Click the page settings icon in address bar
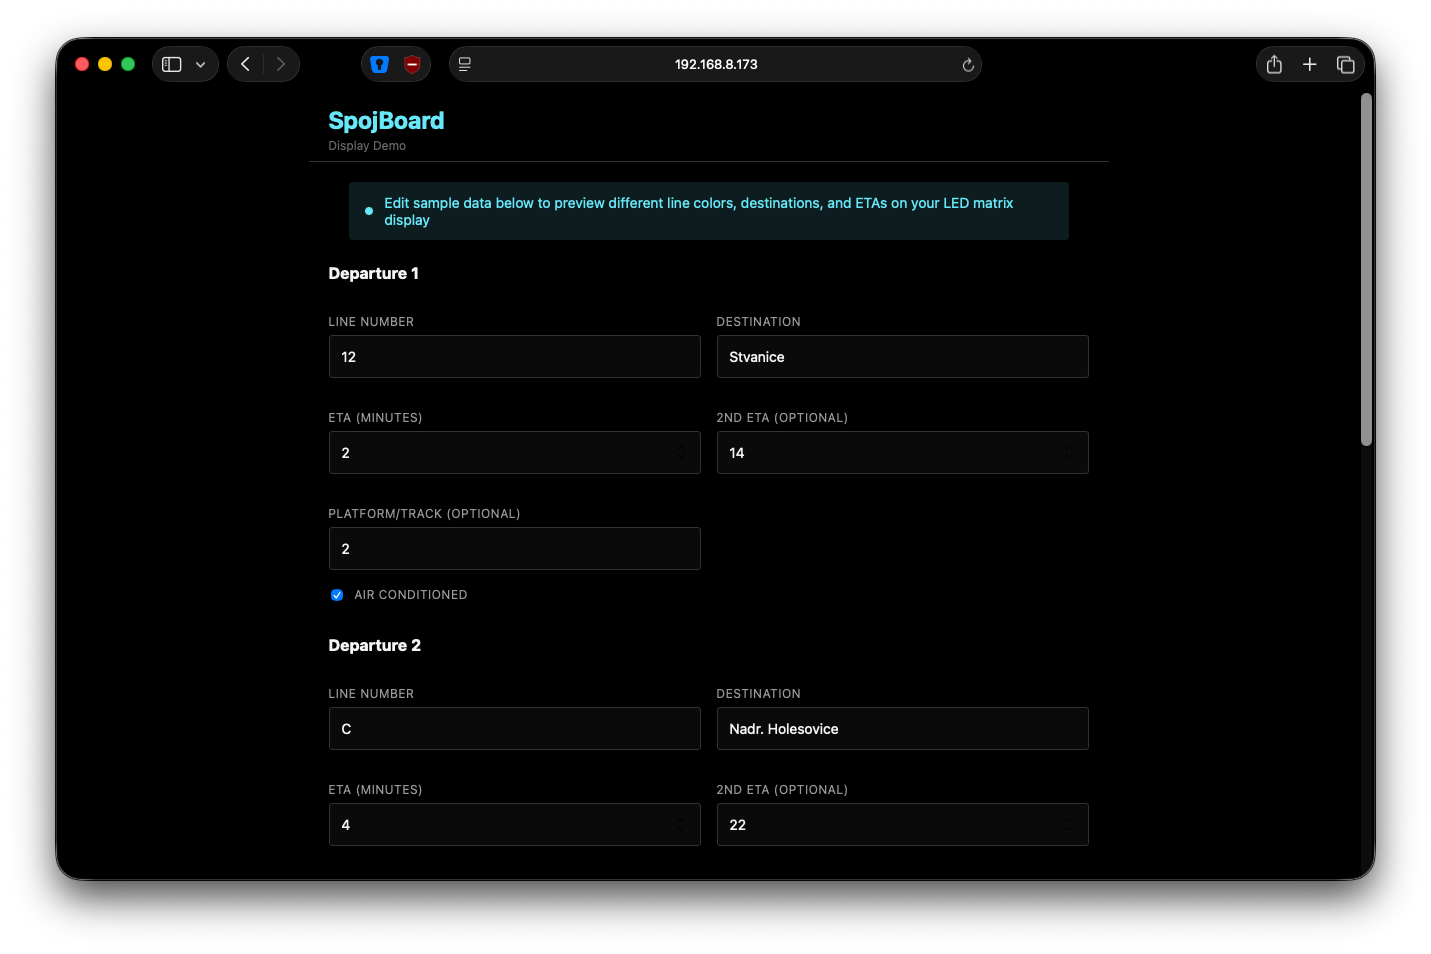 click(465, 64)
